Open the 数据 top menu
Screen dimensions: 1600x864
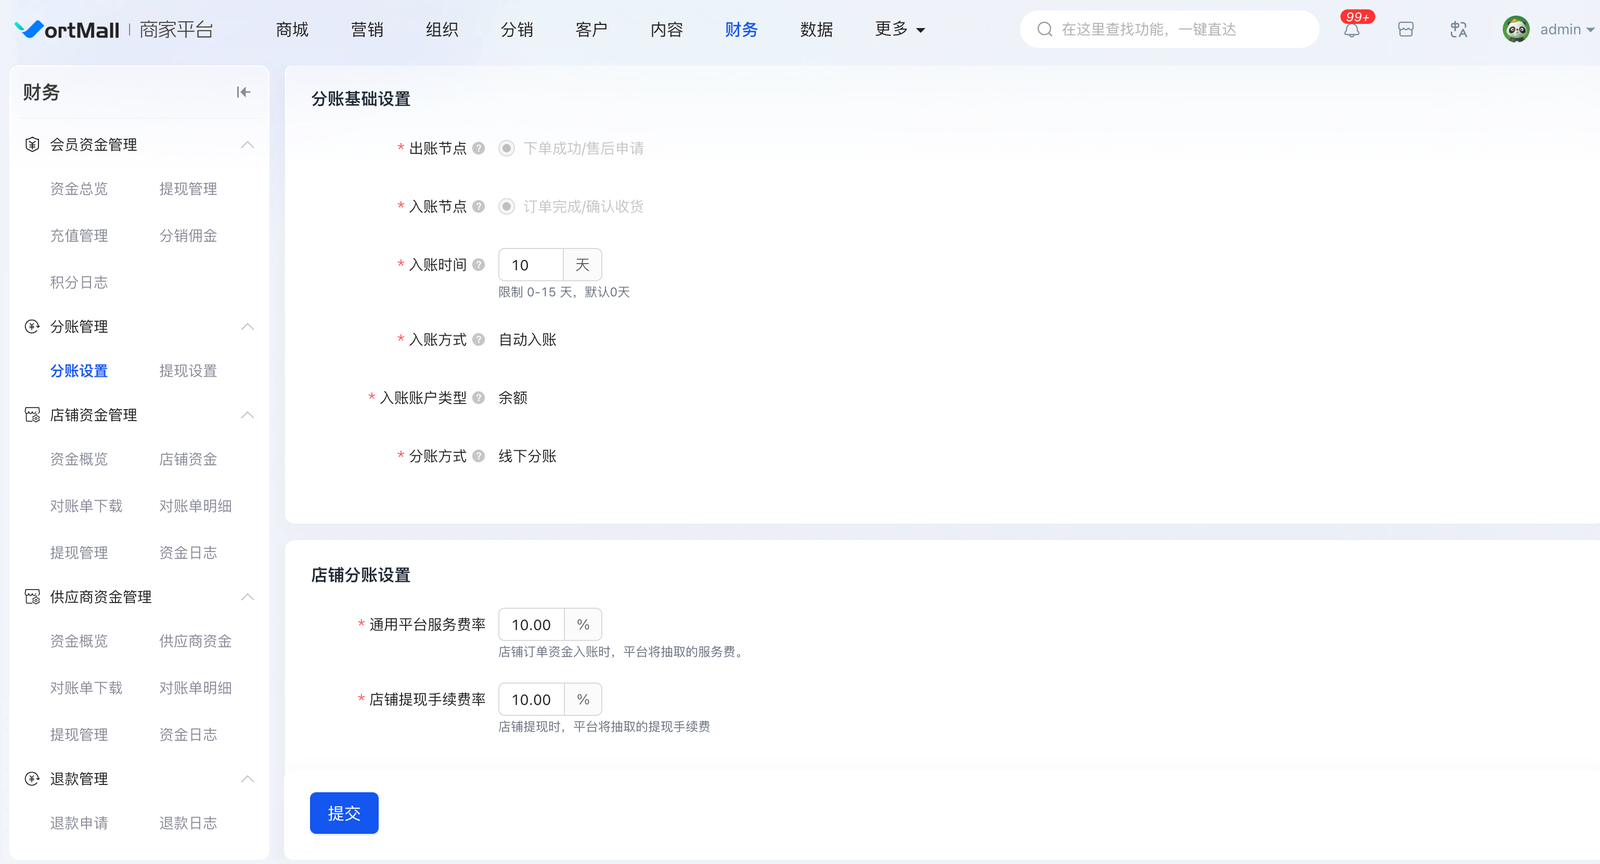[816, 30]
